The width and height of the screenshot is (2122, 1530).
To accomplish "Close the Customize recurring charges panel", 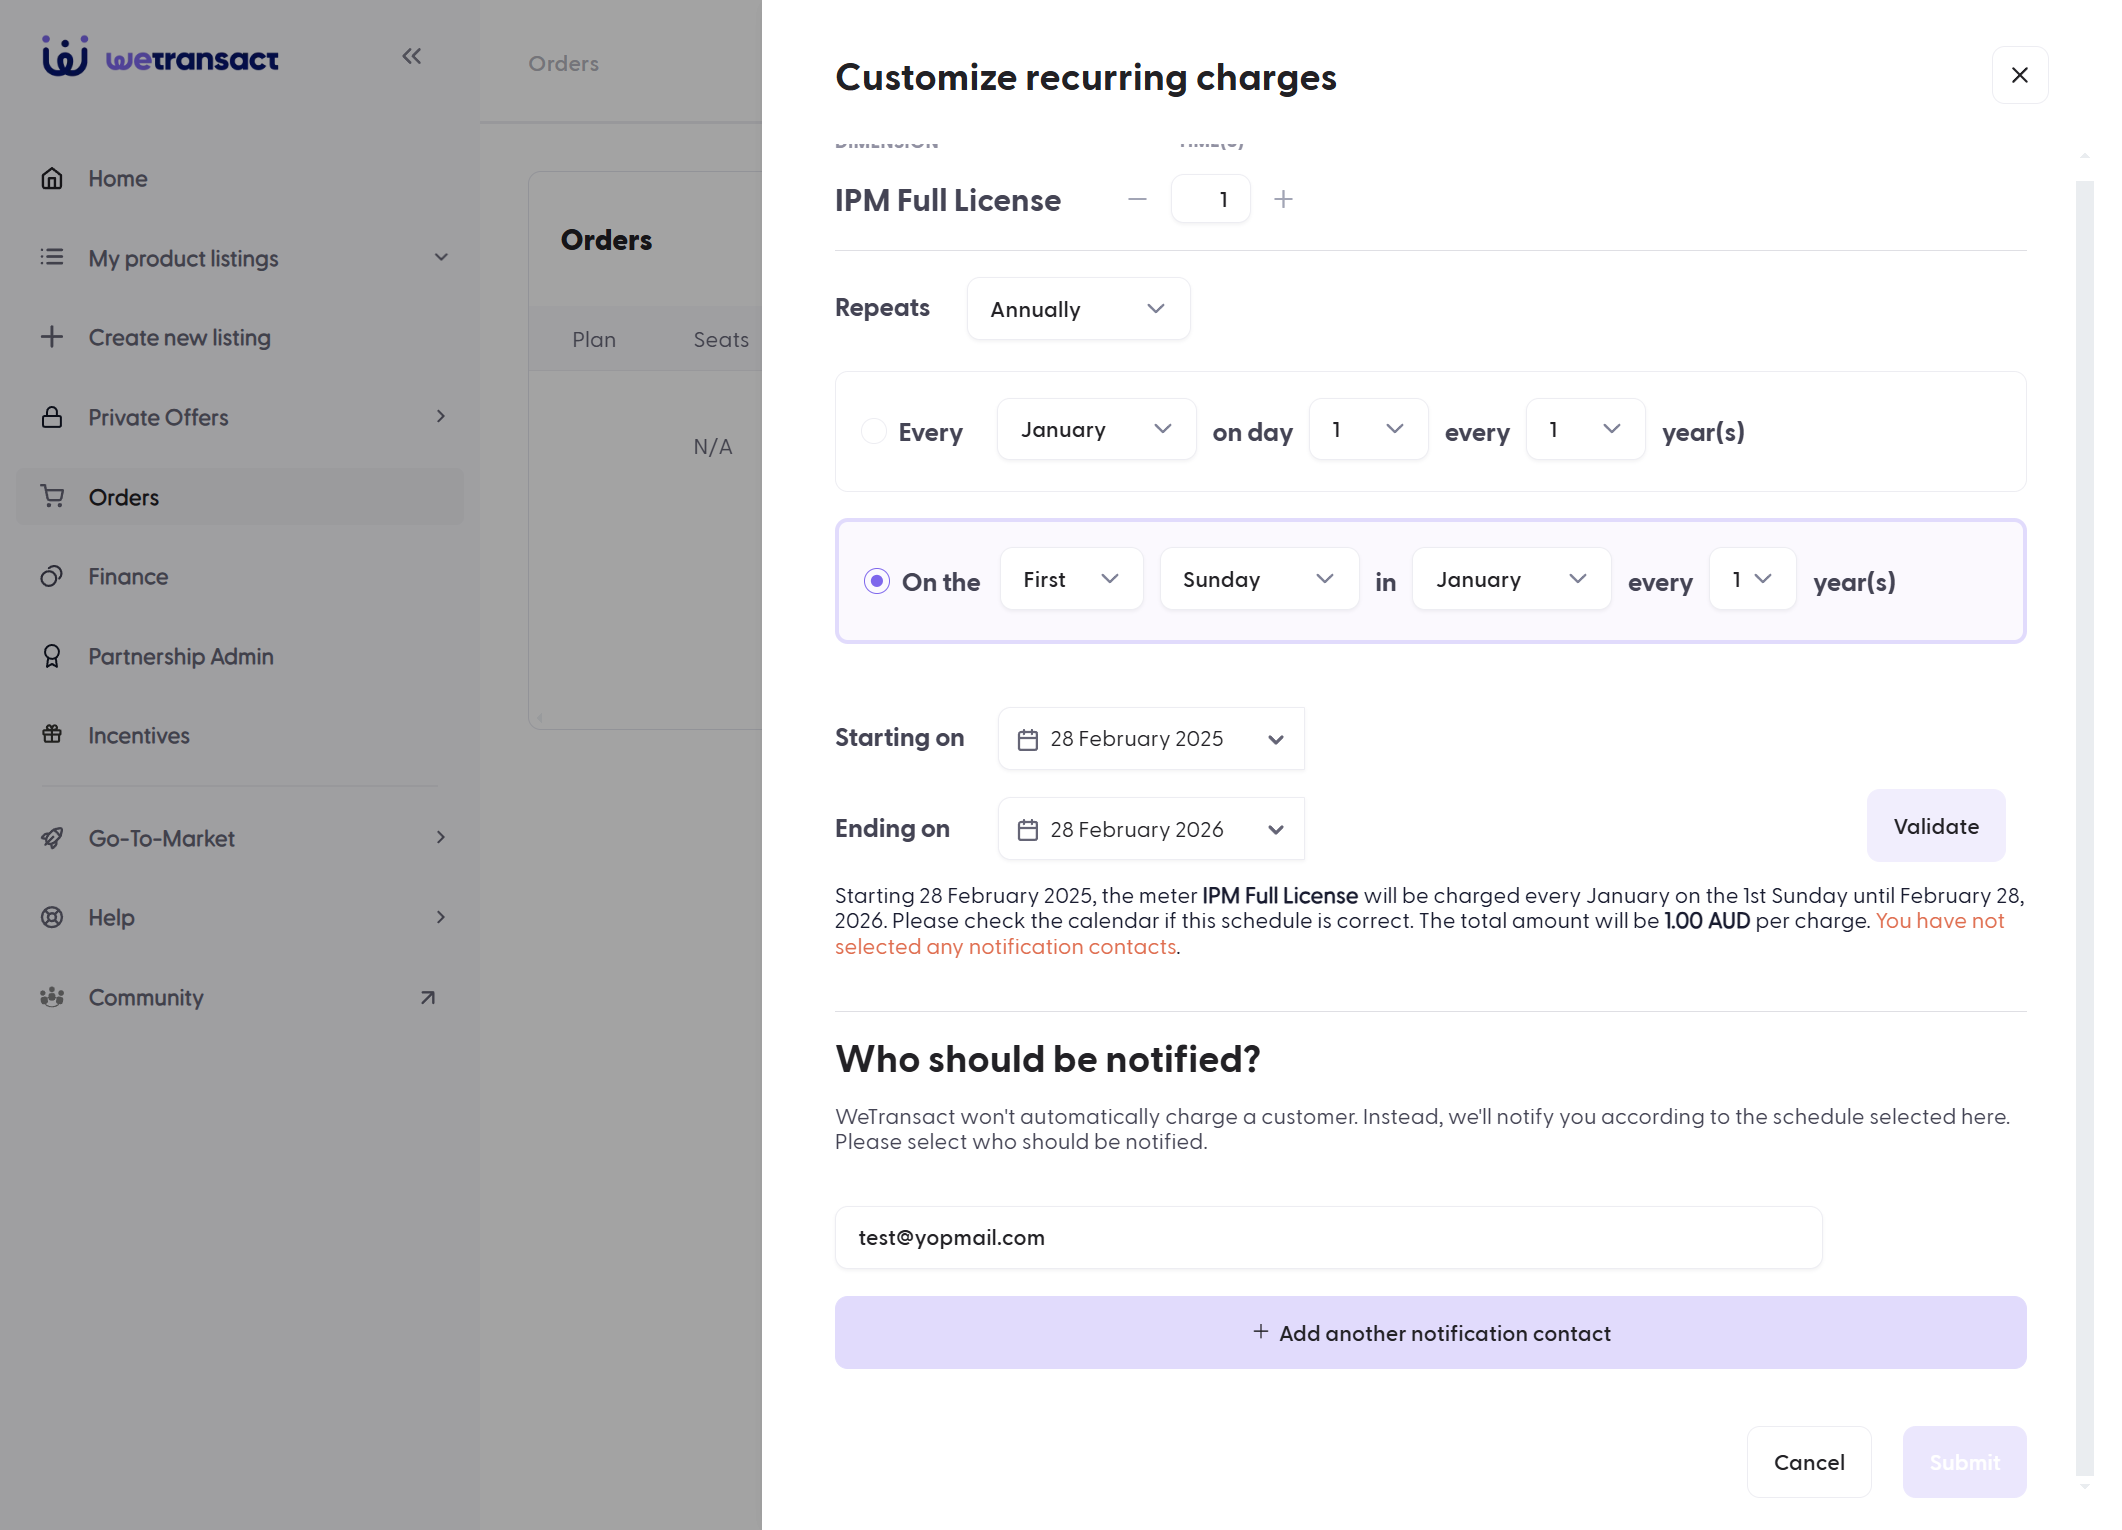I will tap(2020, 75).
